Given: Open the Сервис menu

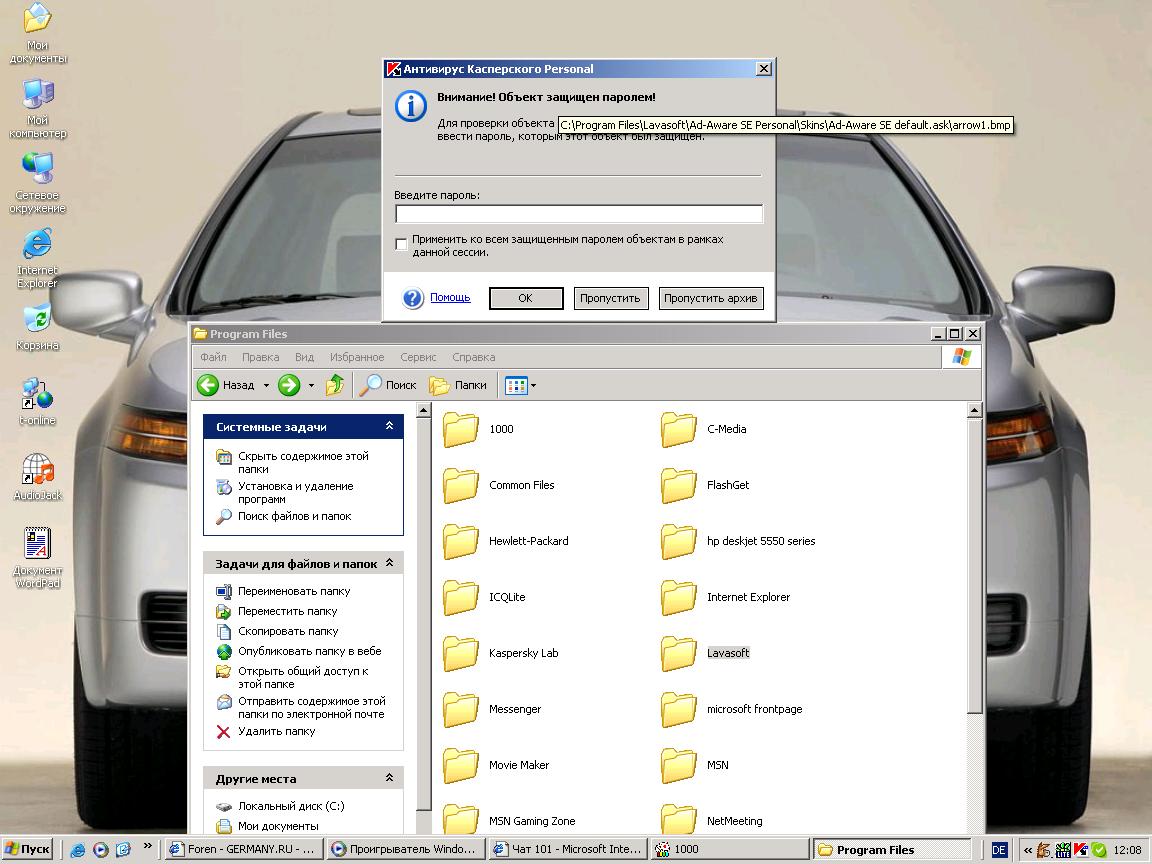Looking at the screenshot, I should 418,358.
